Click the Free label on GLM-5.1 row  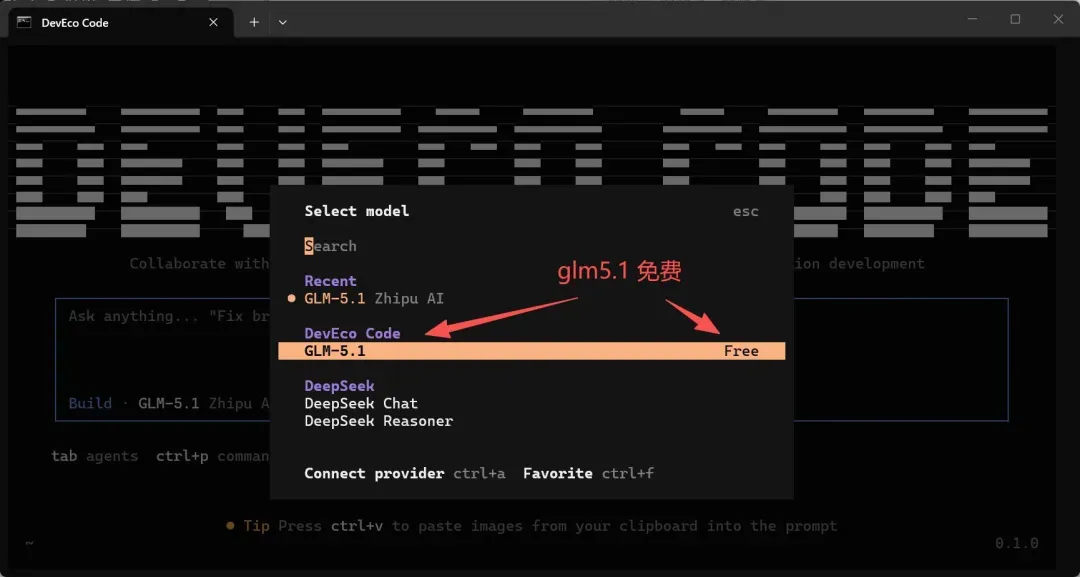point(741,351)
